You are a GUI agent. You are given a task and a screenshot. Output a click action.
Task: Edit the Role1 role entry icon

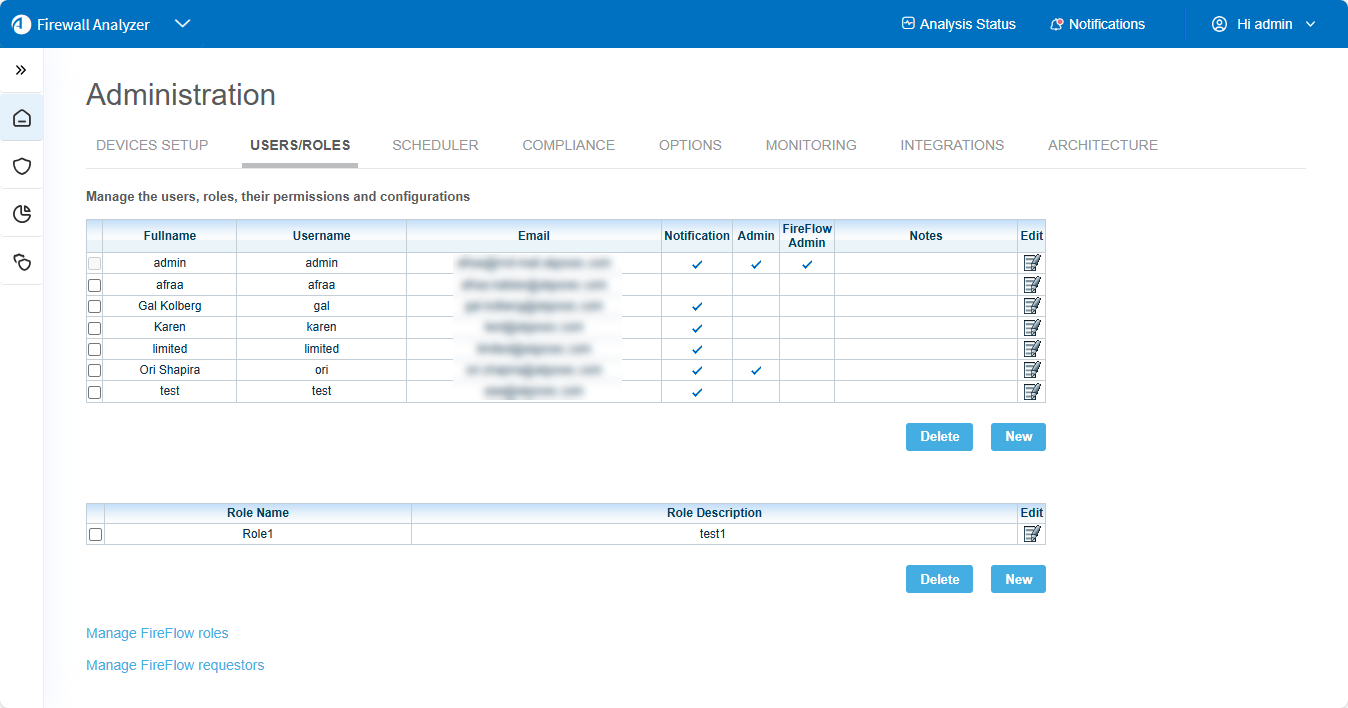pos(1032,534)
